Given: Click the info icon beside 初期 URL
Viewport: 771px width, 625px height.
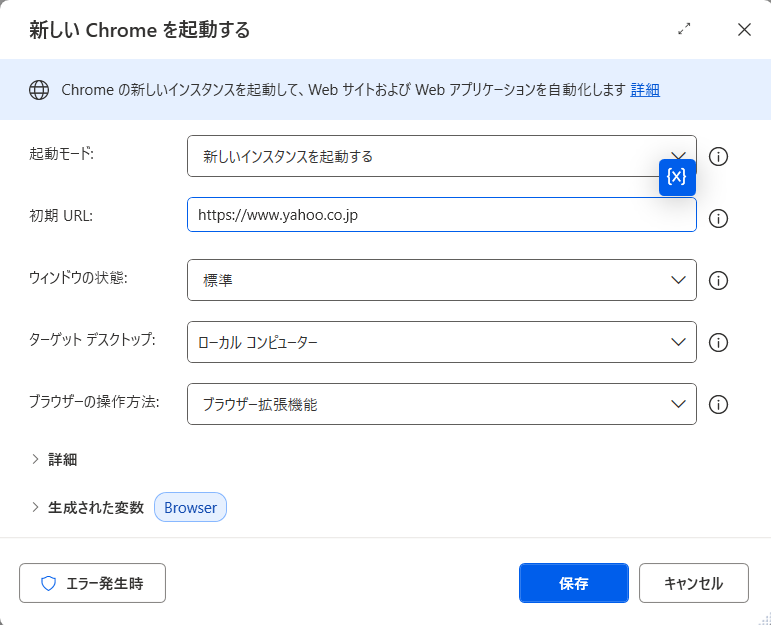Looking at the screenshot, I should (x=717, y=218).
